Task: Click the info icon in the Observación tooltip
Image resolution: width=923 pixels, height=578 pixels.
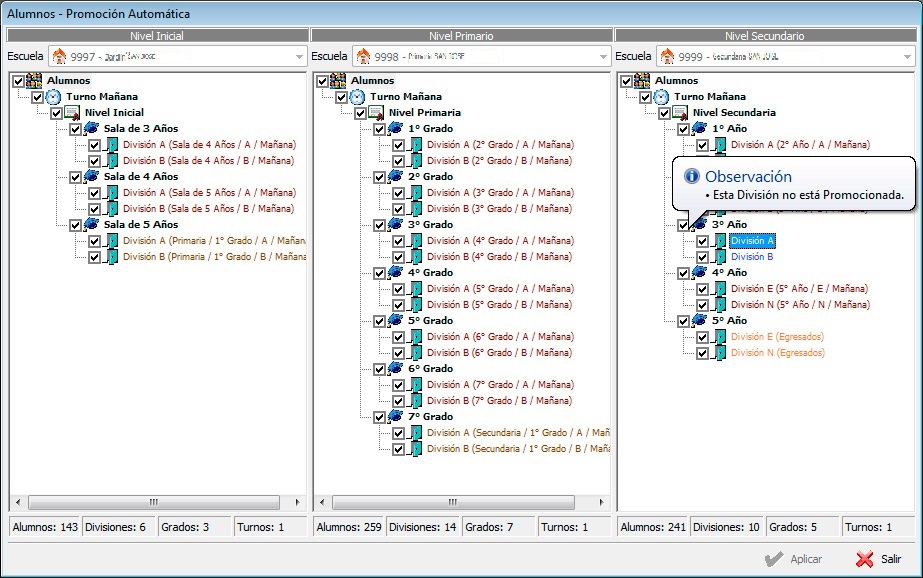Action: tap(692, 176)
